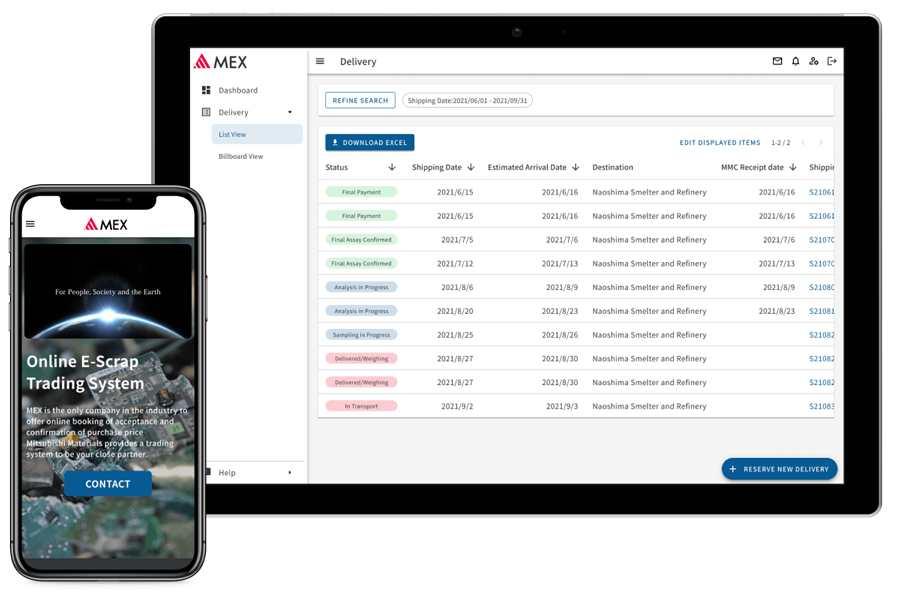Click the Refine Search button
This screenshot has width=900, height=597.
coord(360,100)
